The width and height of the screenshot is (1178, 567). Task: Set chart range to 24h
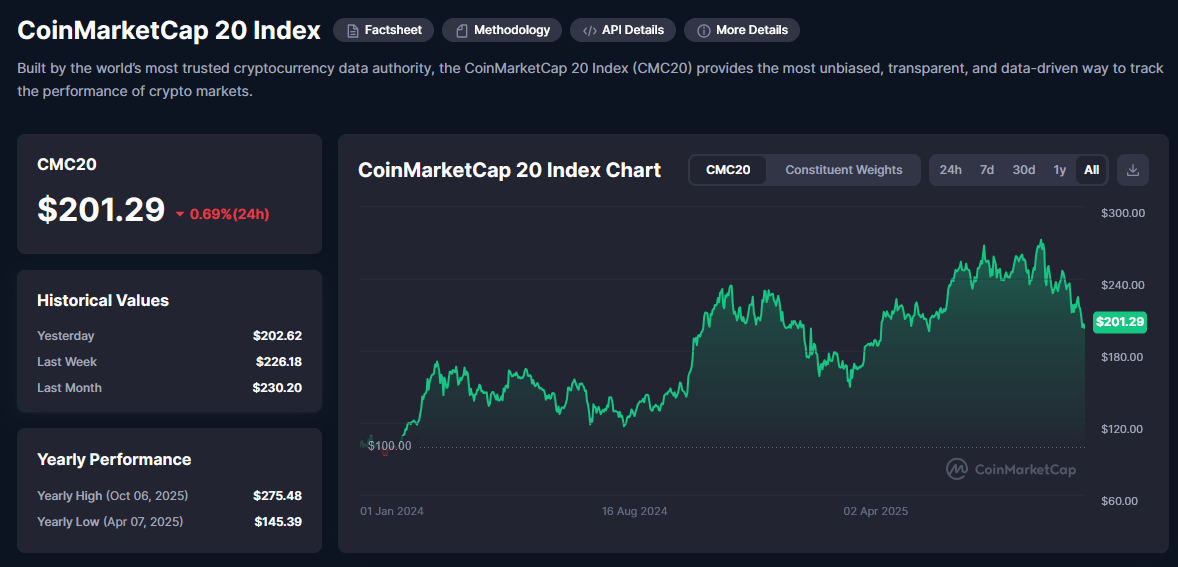tap(950, 170)
